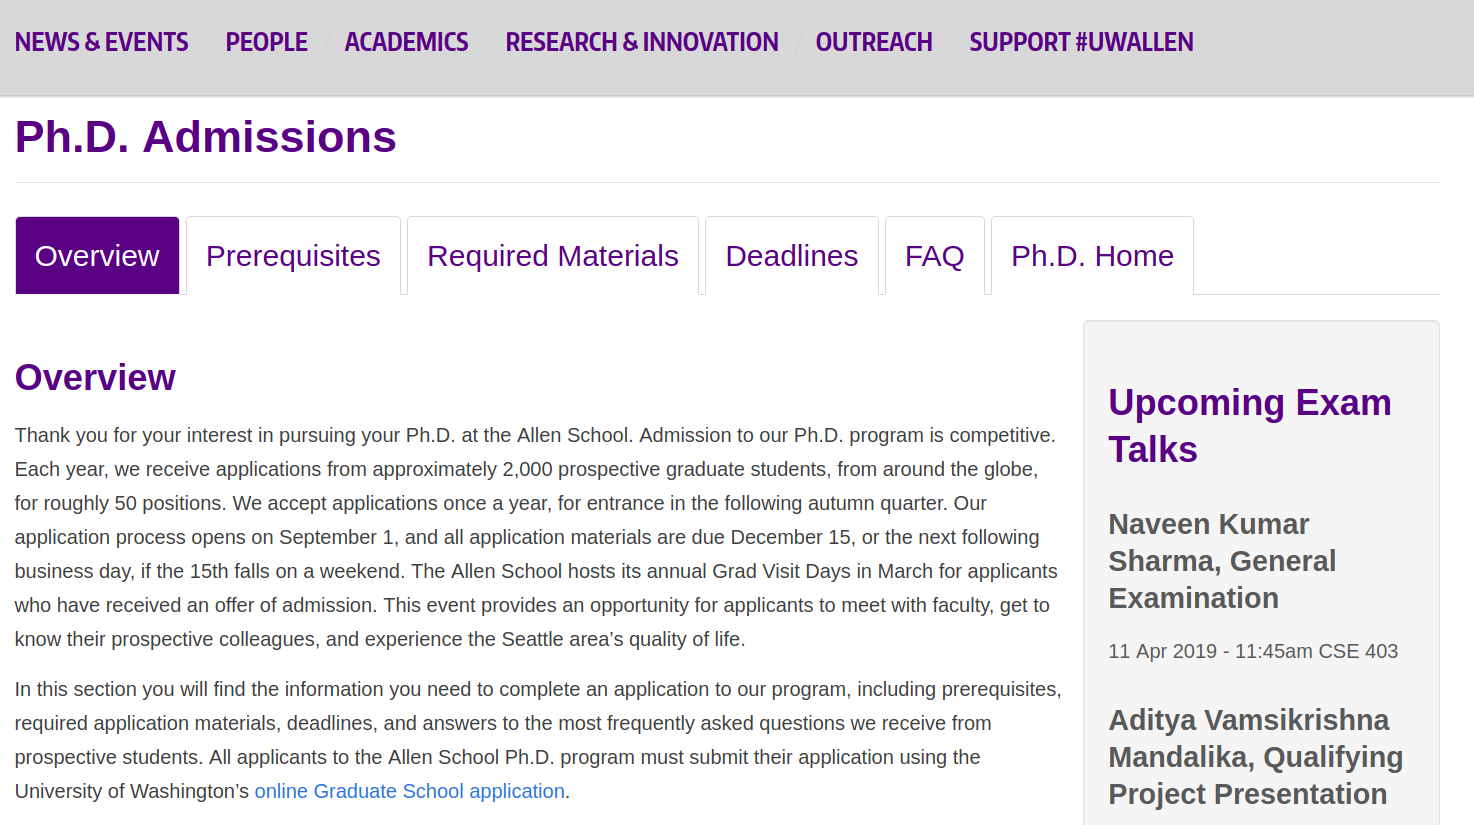Follow the online Graduate School application link
The width and height of the screenshot is (1474, 825).
[x=410, y=791]
